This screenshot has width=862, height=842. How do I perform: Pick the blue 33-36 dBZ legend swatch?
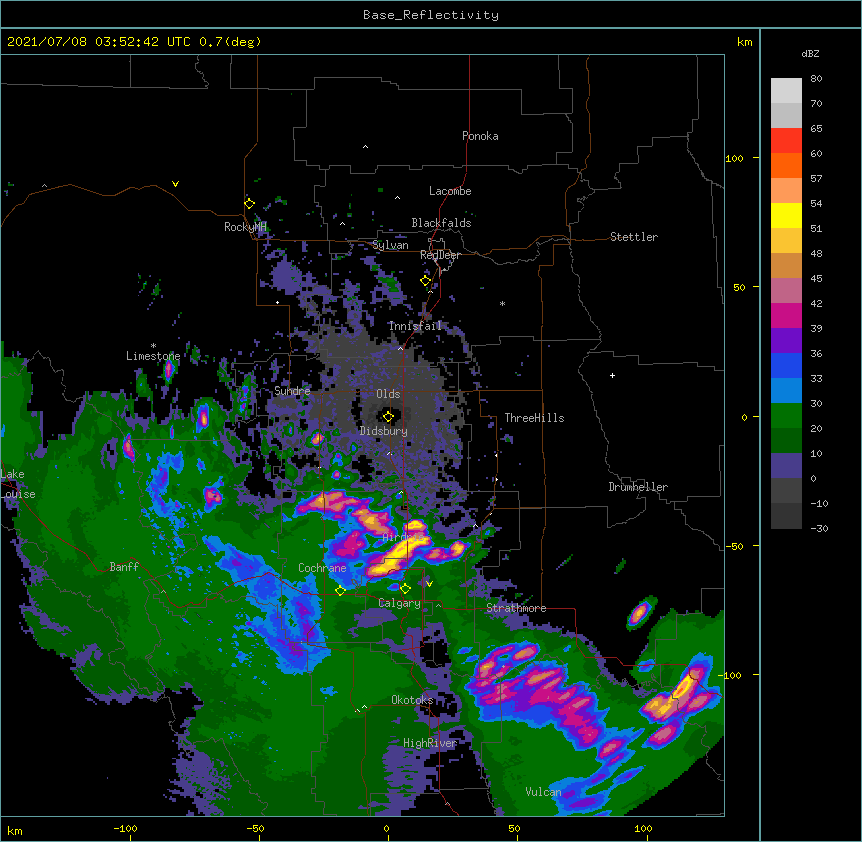[786, 365]
